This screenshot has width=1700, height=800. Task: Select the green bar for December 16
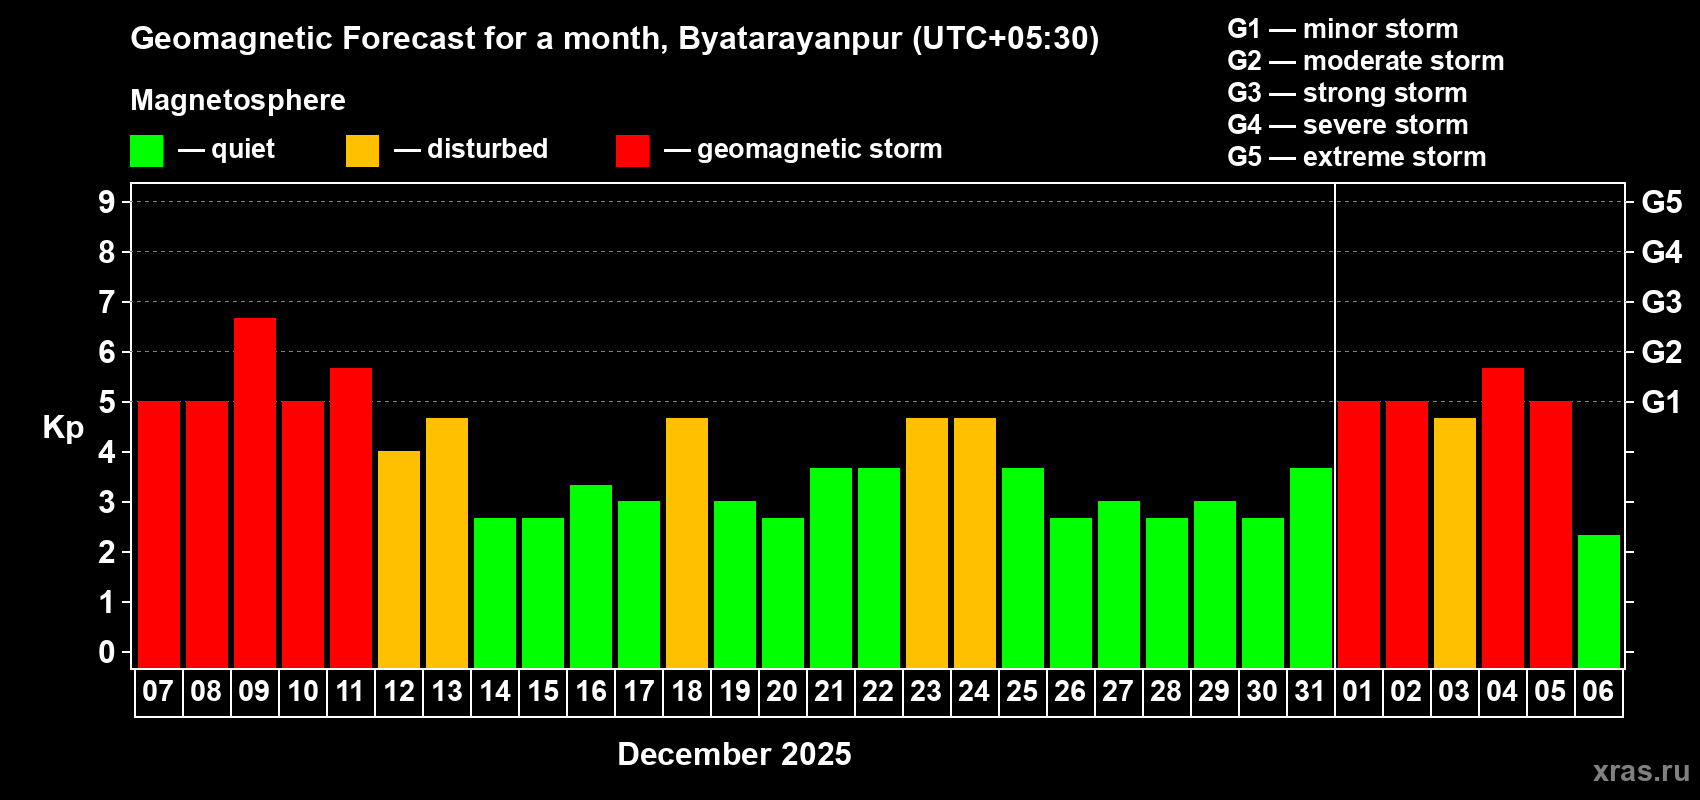tap(591, 576)
